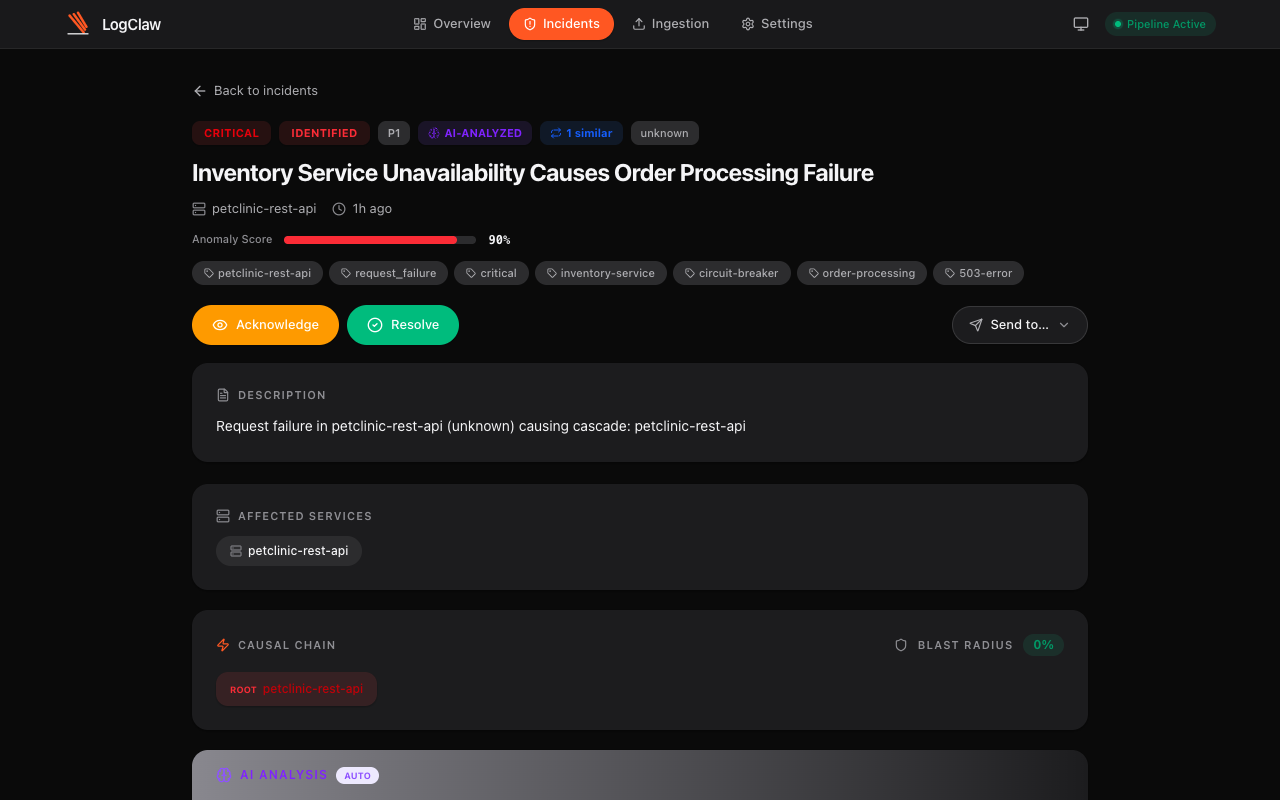Screen dimensions: 1280x800
Task: Click the ROOT petclinic-rest-api causal chain node
Action: pyautogui.click(x=296, y=688)
